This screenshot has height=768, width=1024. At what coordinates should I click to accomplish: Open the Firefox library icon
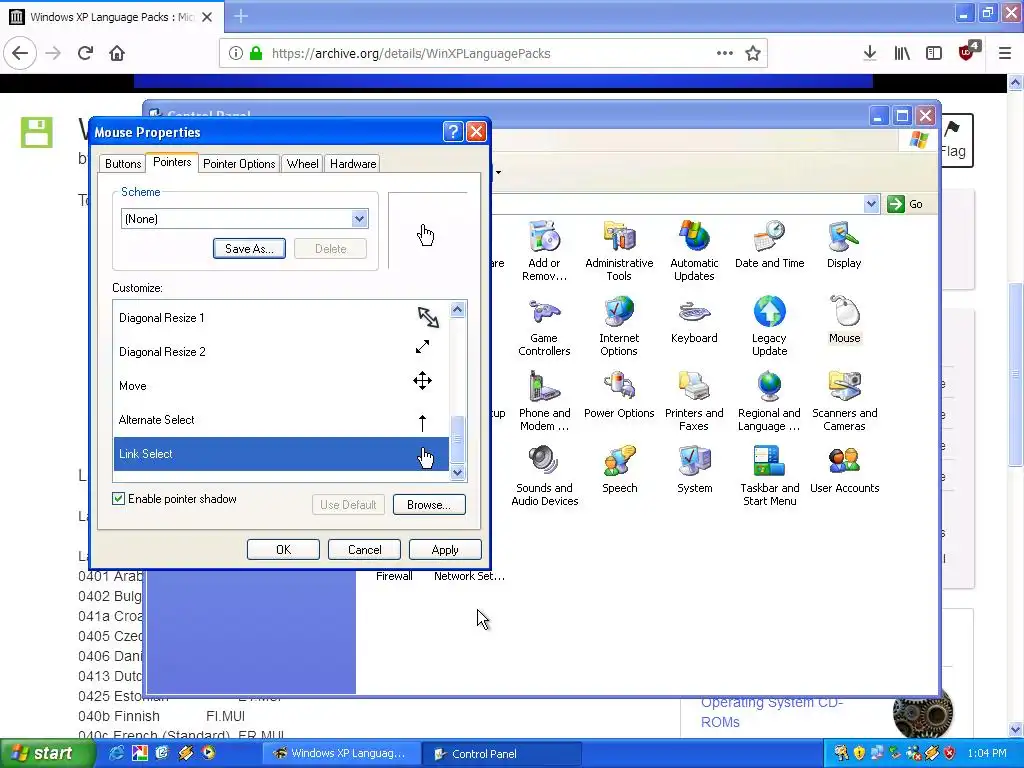tap(902, 54)
